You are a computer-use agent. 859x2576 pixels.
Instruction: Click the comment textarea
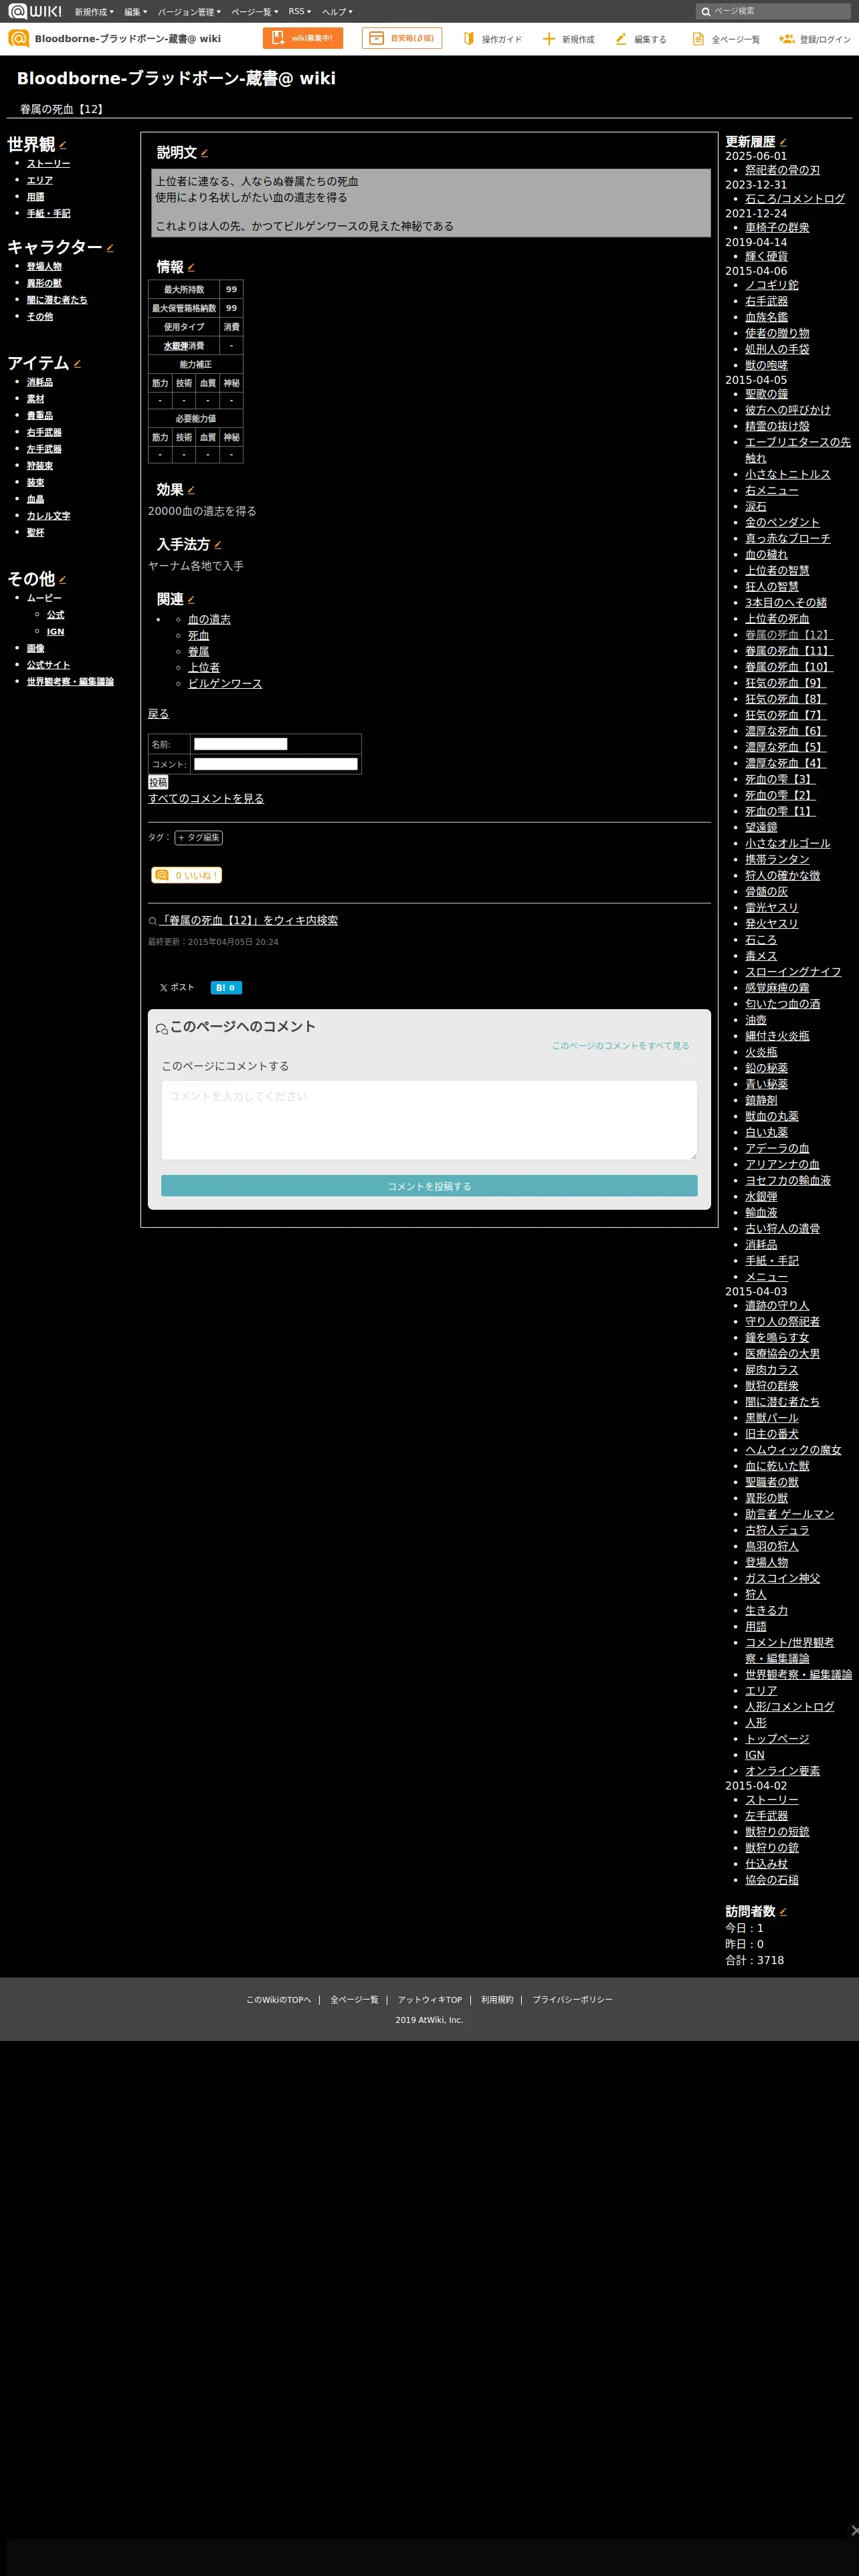[429, 1120]
